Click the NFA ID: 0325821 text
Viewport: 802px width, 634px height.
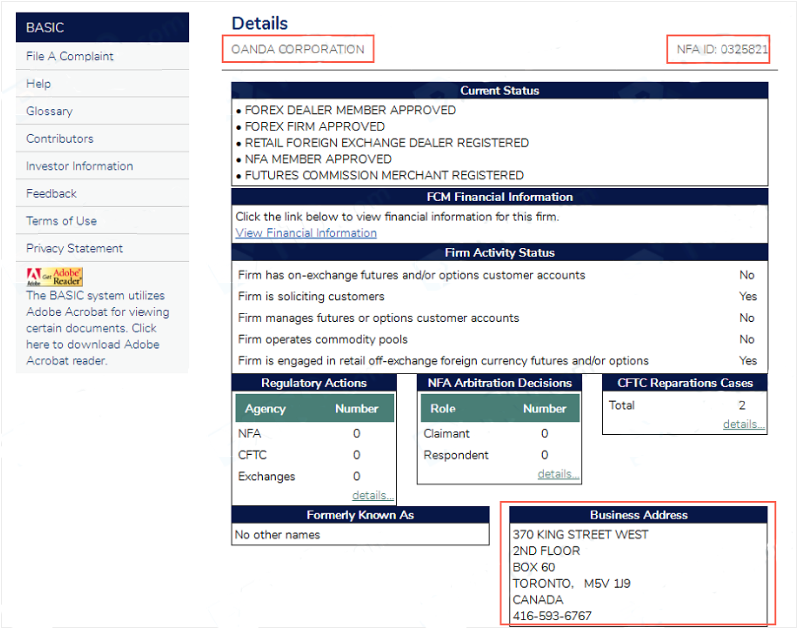pos(722,49)
